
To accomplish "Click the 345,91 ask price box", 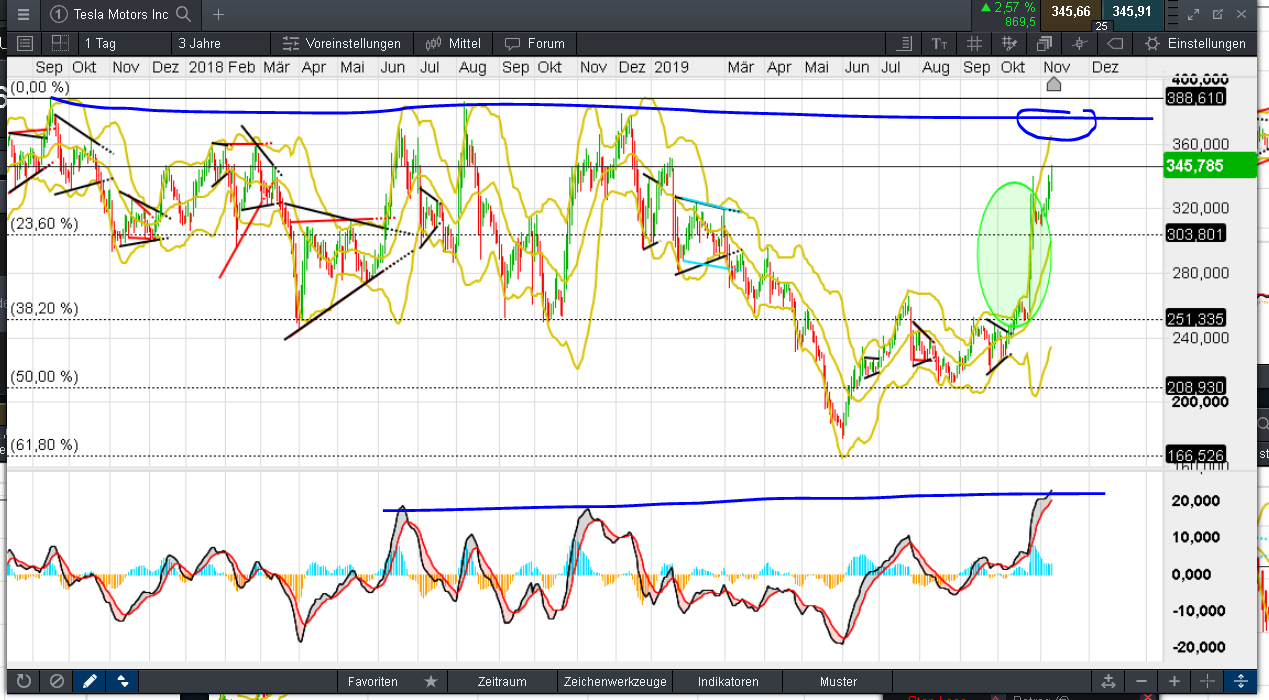I will tap(1129, 12).
